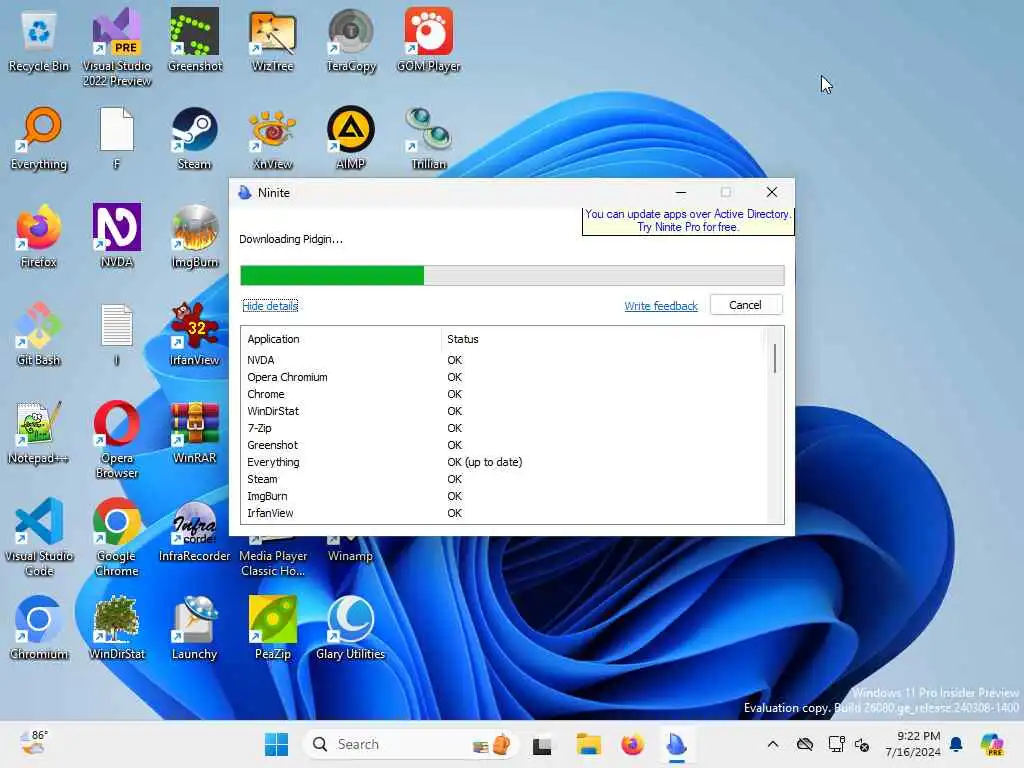Screen dimensions: 1024x768
Task: Select the Firefox desktop shortcut
Action: (x=39, y=236)
